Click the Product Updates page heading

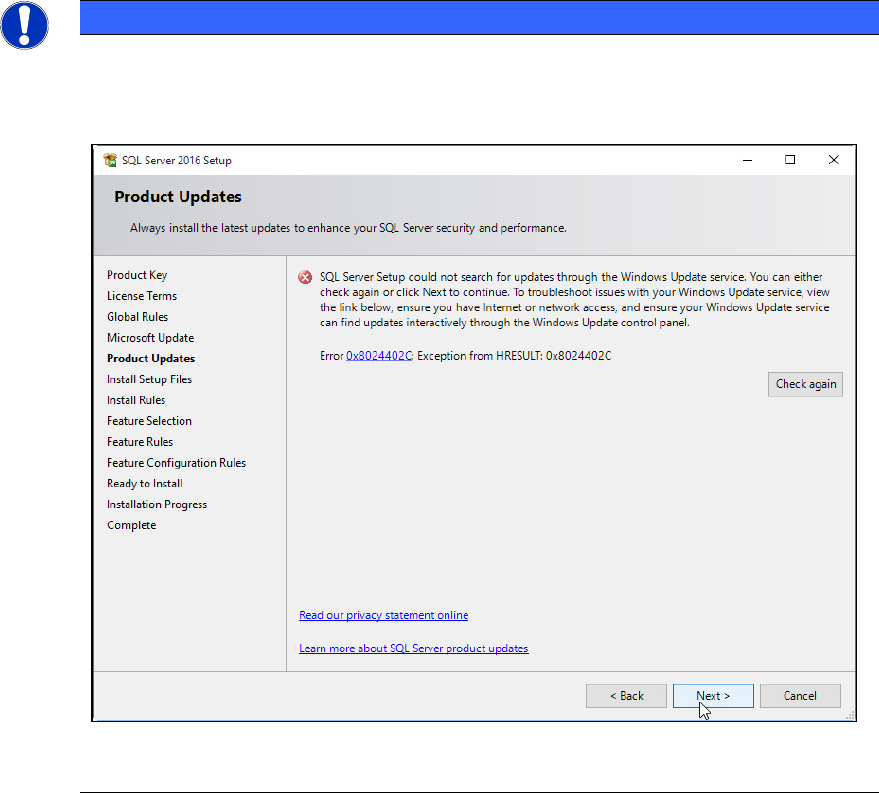[178, 197]
